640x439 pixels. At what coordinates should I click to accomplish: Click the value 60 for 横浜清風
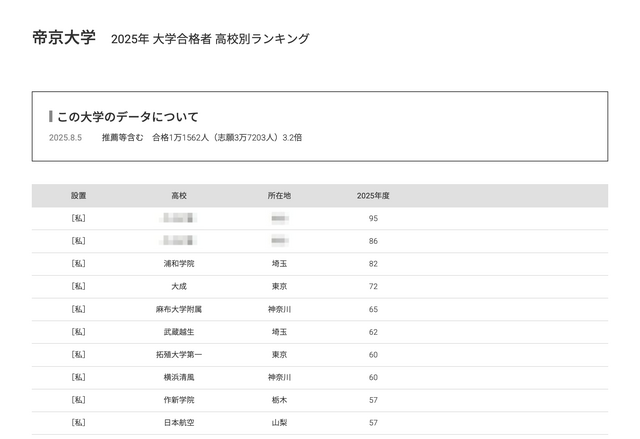[373, 377]
